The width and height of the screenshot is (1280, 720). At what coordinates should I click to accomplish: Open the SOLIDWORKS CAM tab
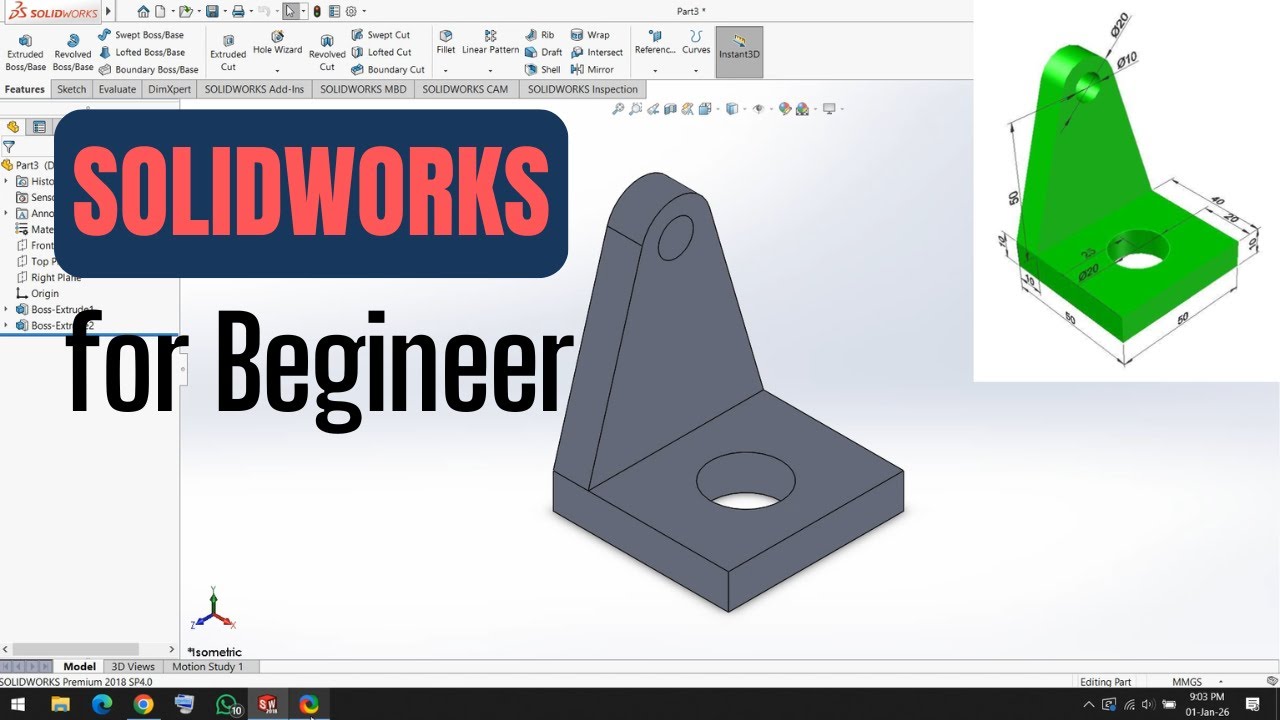coord(465,89)
